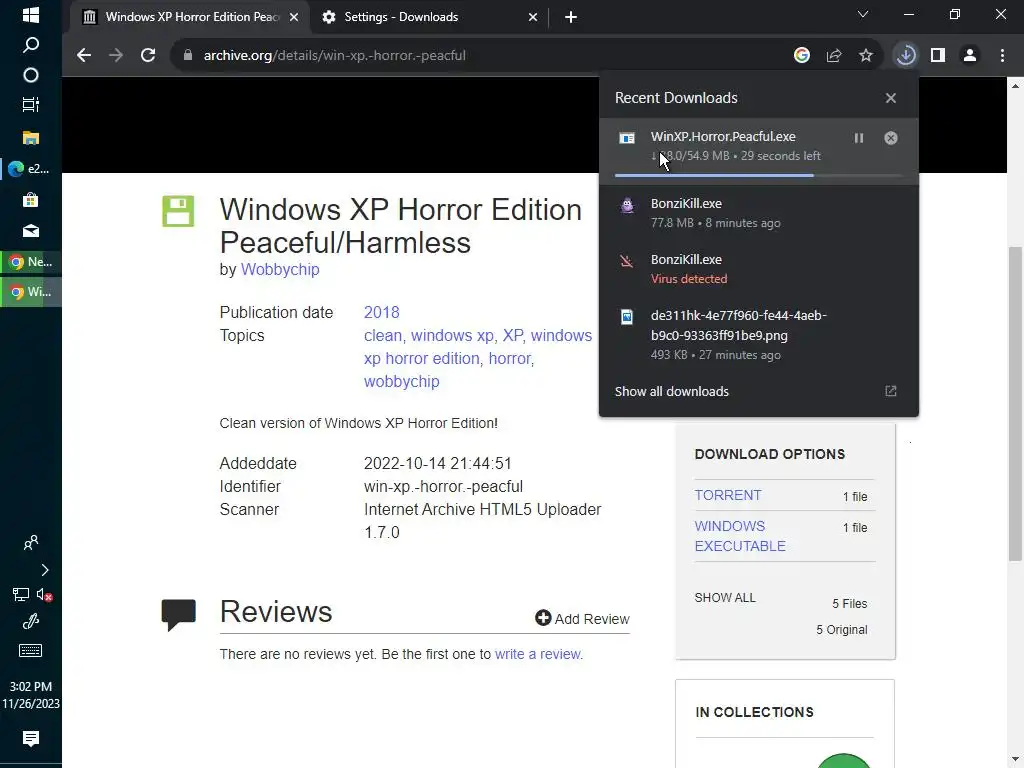Screen dimensions: 1024x768
Task: Click the page vertical scrollbar thumb
Action: [x=1015, y=404]
